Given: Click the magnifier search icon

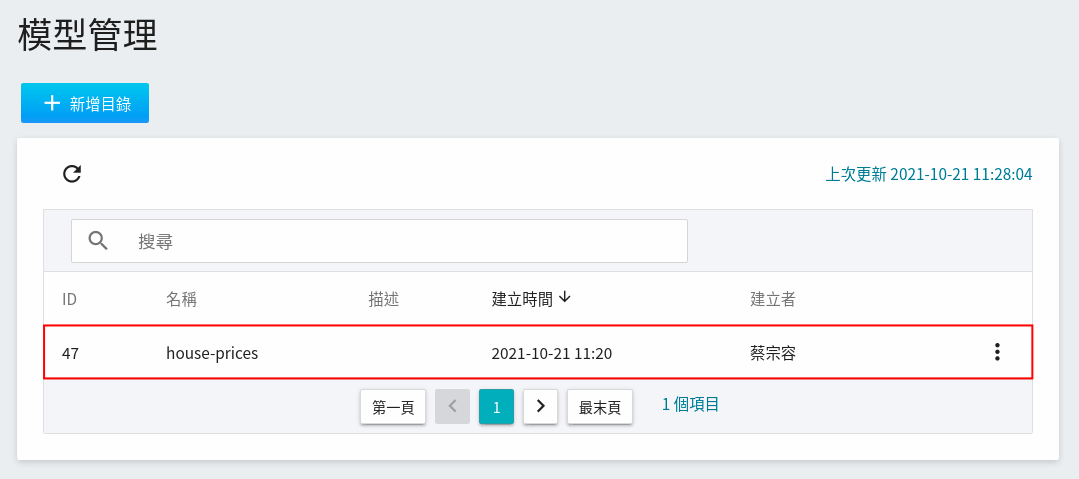Looking at the screenshot, I should (x=98, y=241).
